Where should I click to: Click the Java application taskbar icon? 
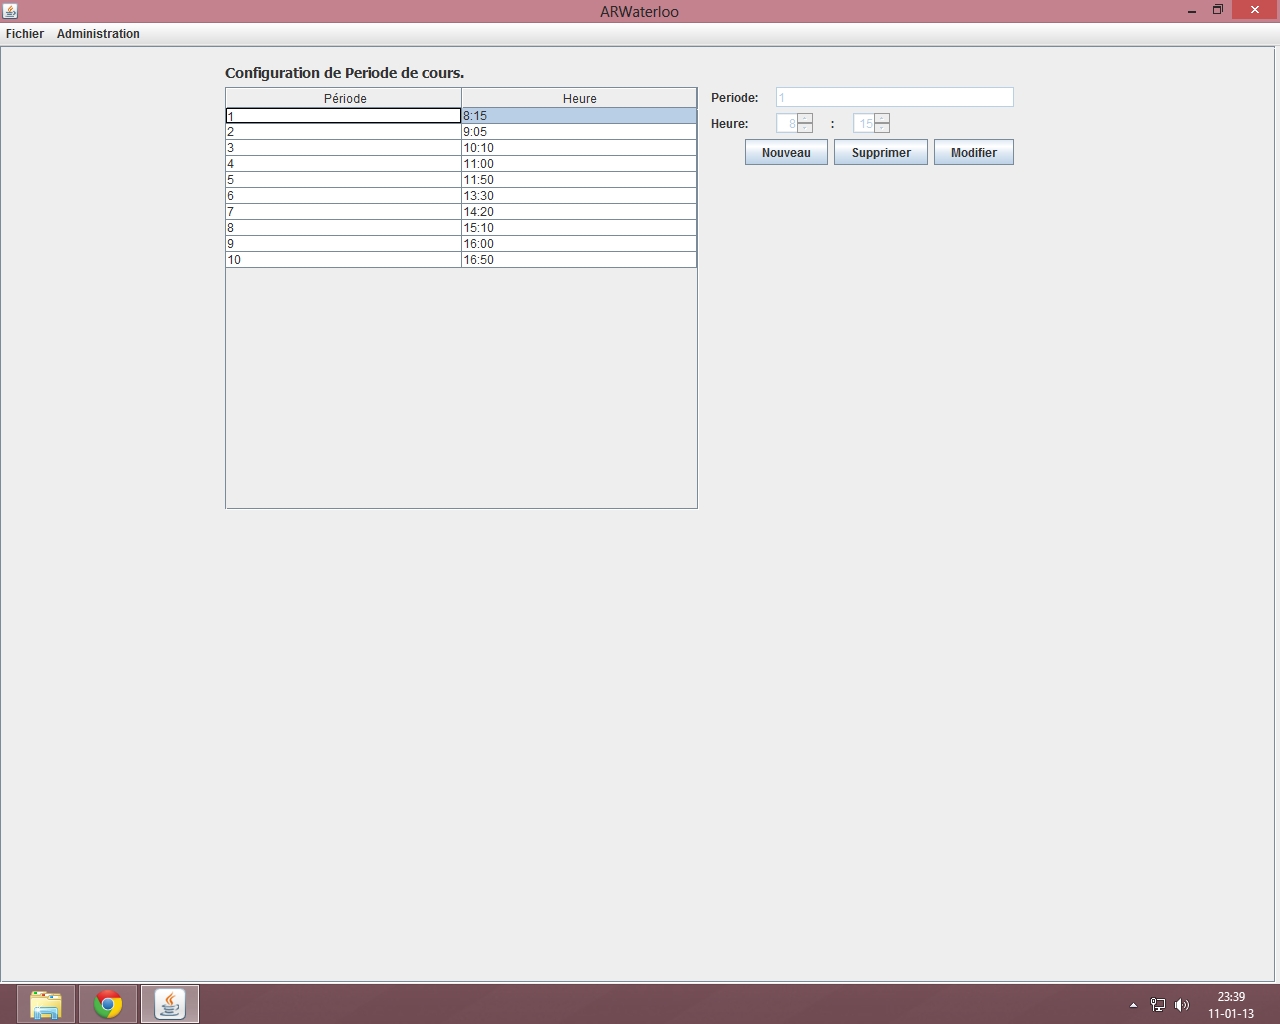click(x=170, y=1004)
